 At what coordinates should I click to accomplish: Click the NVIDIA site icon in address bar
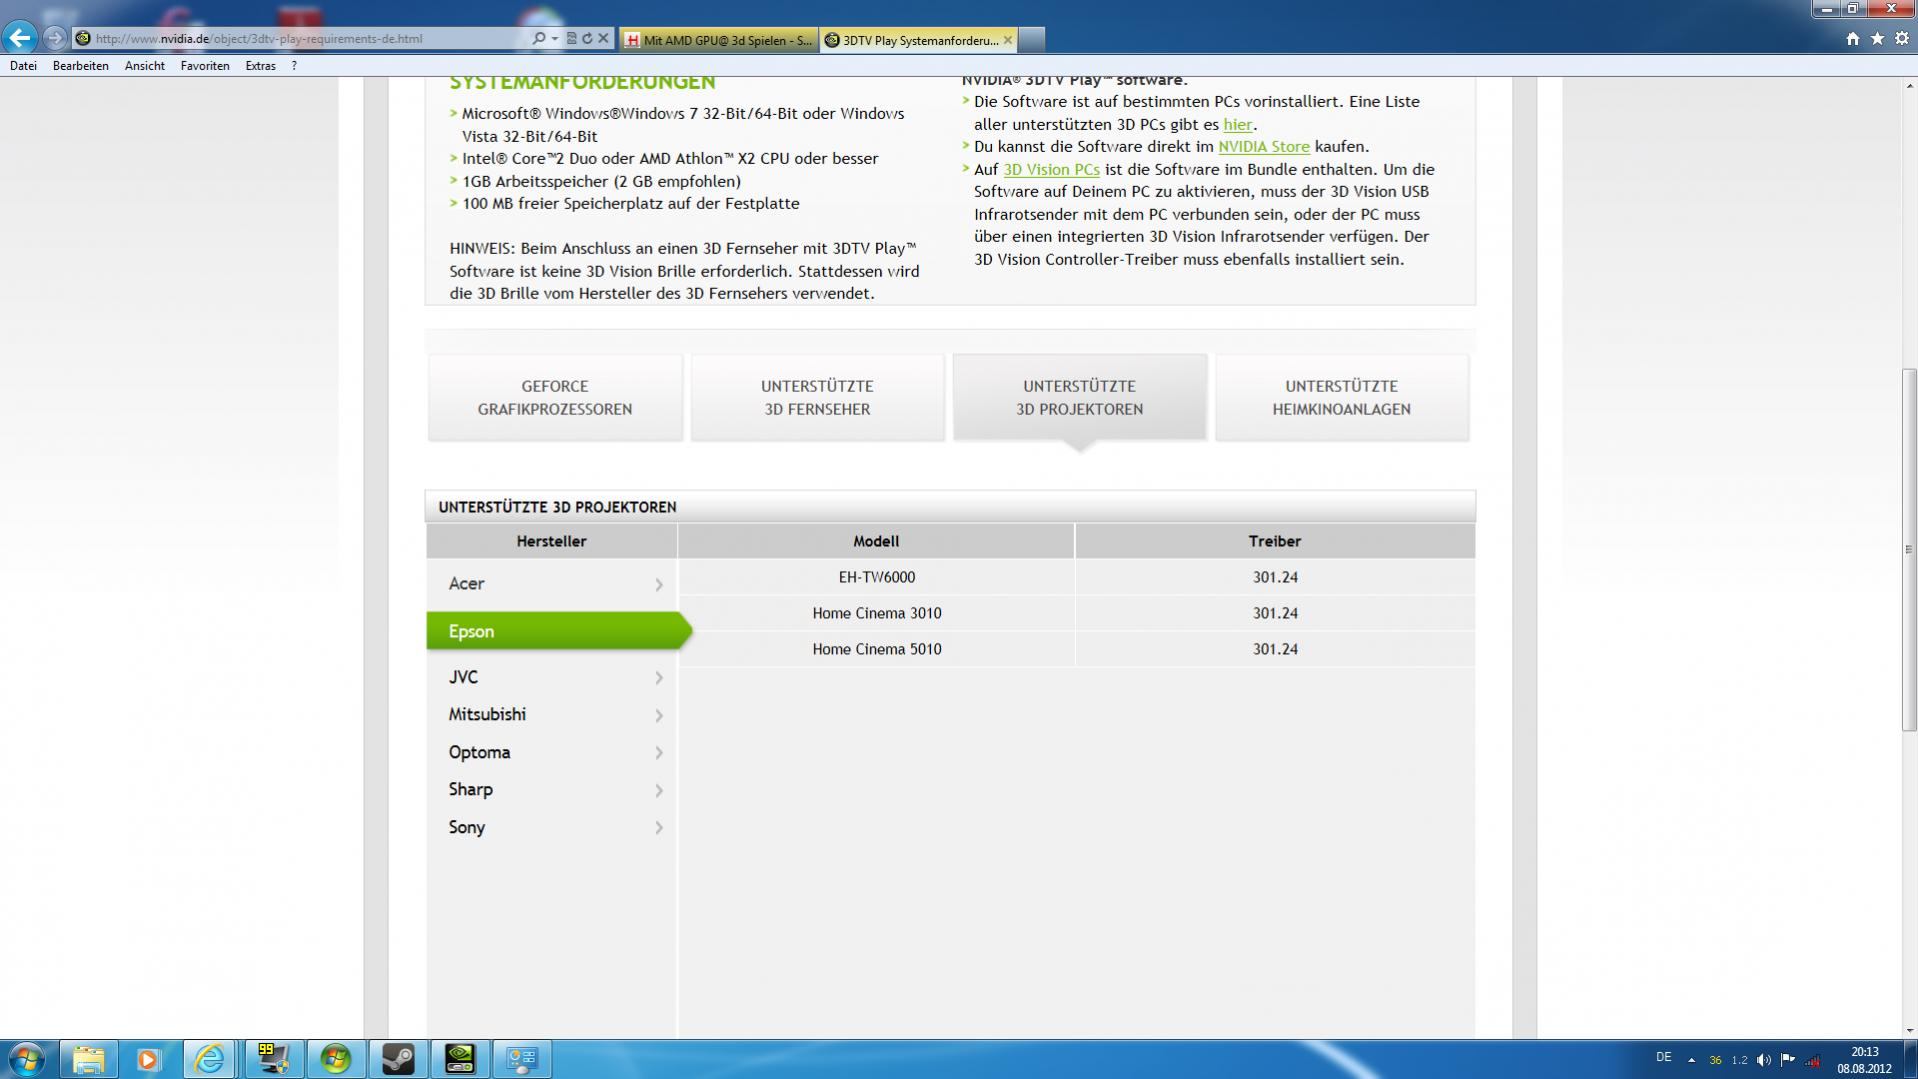coord(84,38)
